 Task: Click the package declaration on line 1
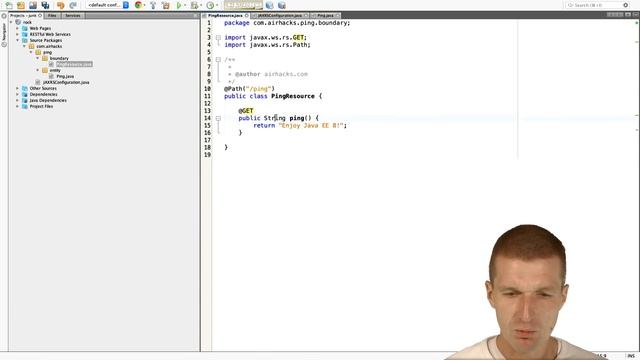[287, 23]
